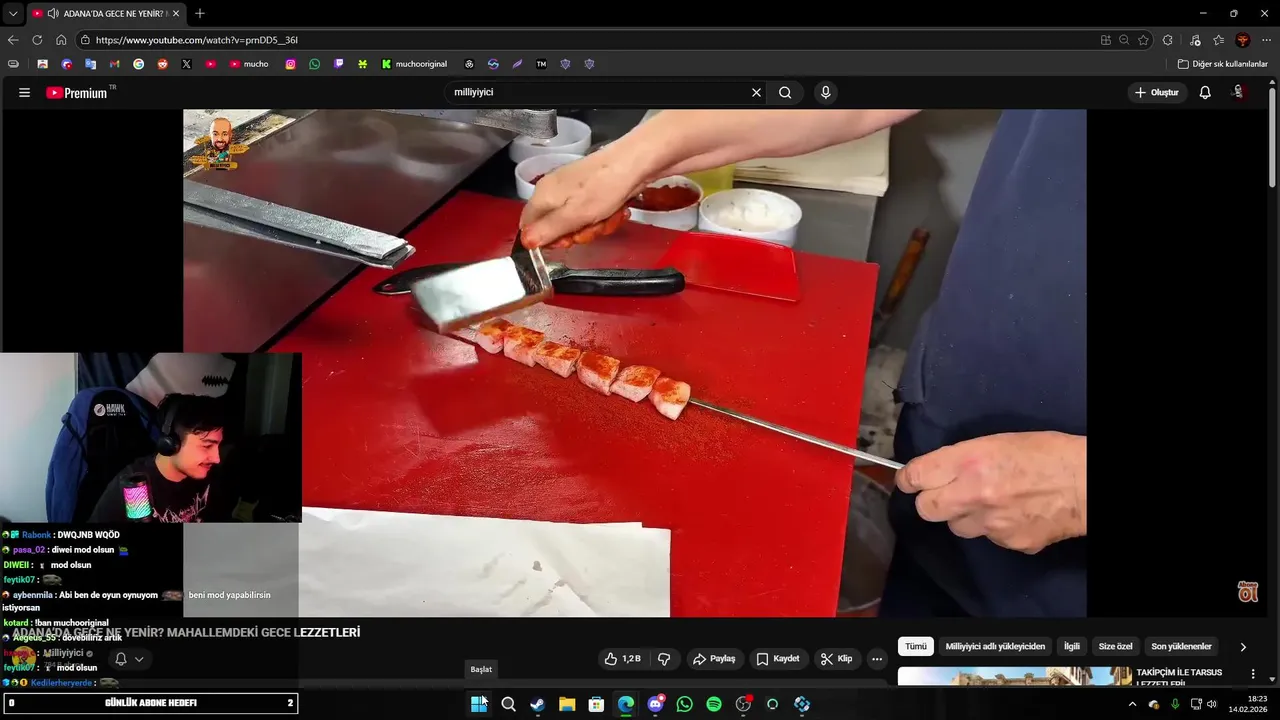This screenshot has width=1280, height=720.
Task: Open TAKİPÇİM İLE TARSUS LEZZETLERİ thumbnail
Action: (1014, 676)
